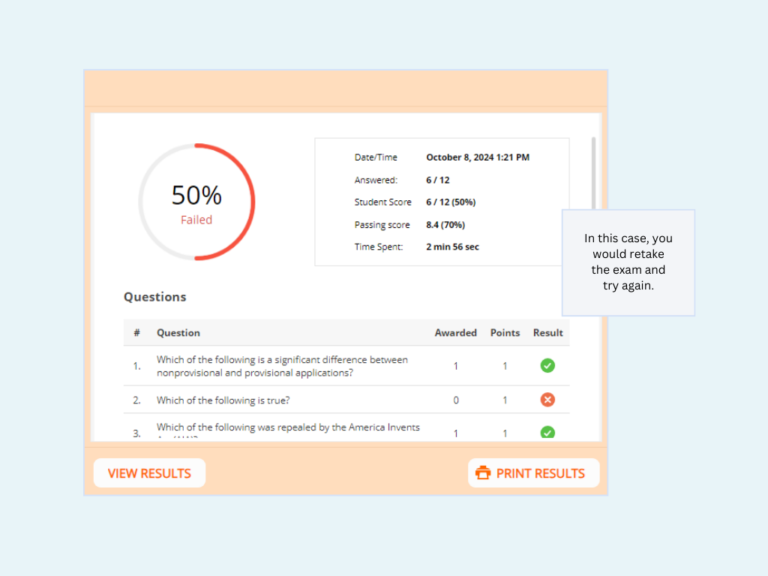This screenshot has width=768, height=576.
Task: Click the printer icon beside Print Results
Action: pos(483,473)
